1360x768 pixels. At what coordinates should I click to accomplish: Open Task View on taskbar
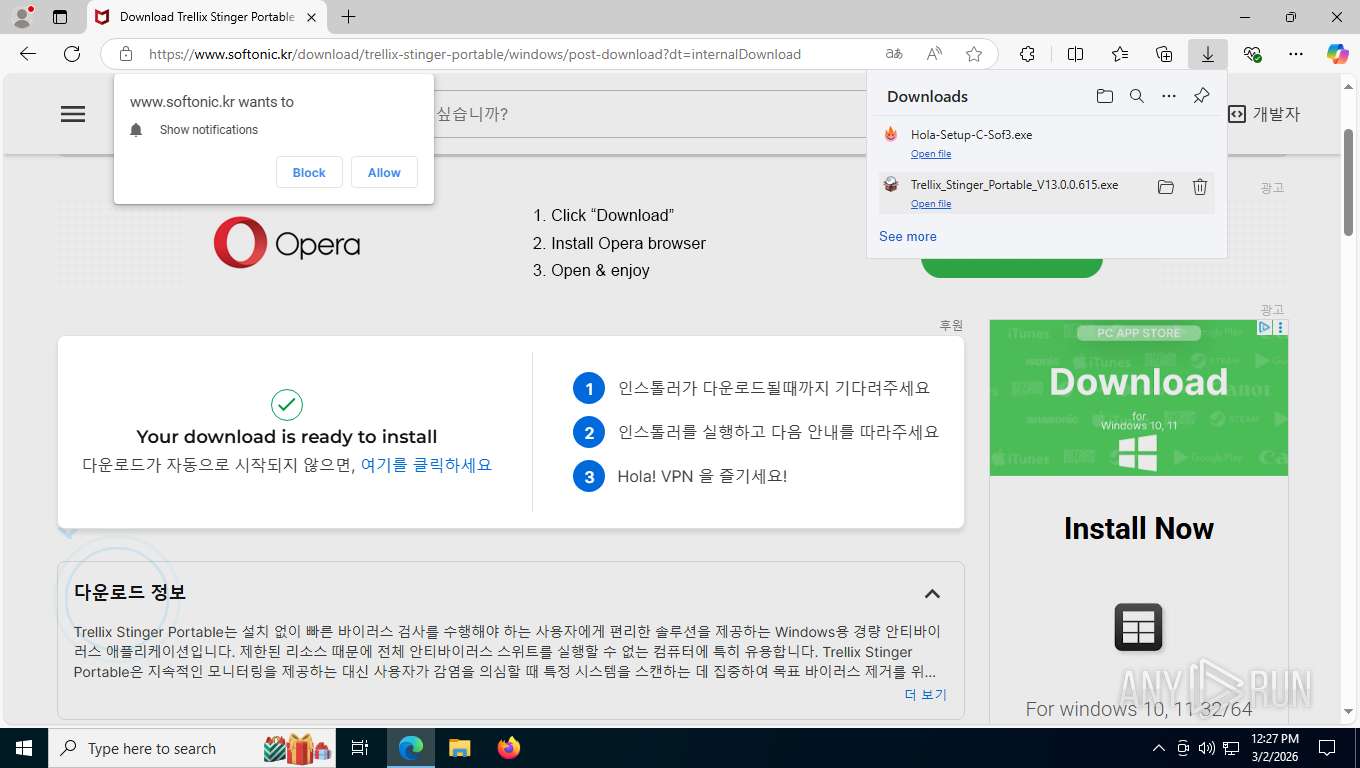pyautogui.click(x=361, y=748)
